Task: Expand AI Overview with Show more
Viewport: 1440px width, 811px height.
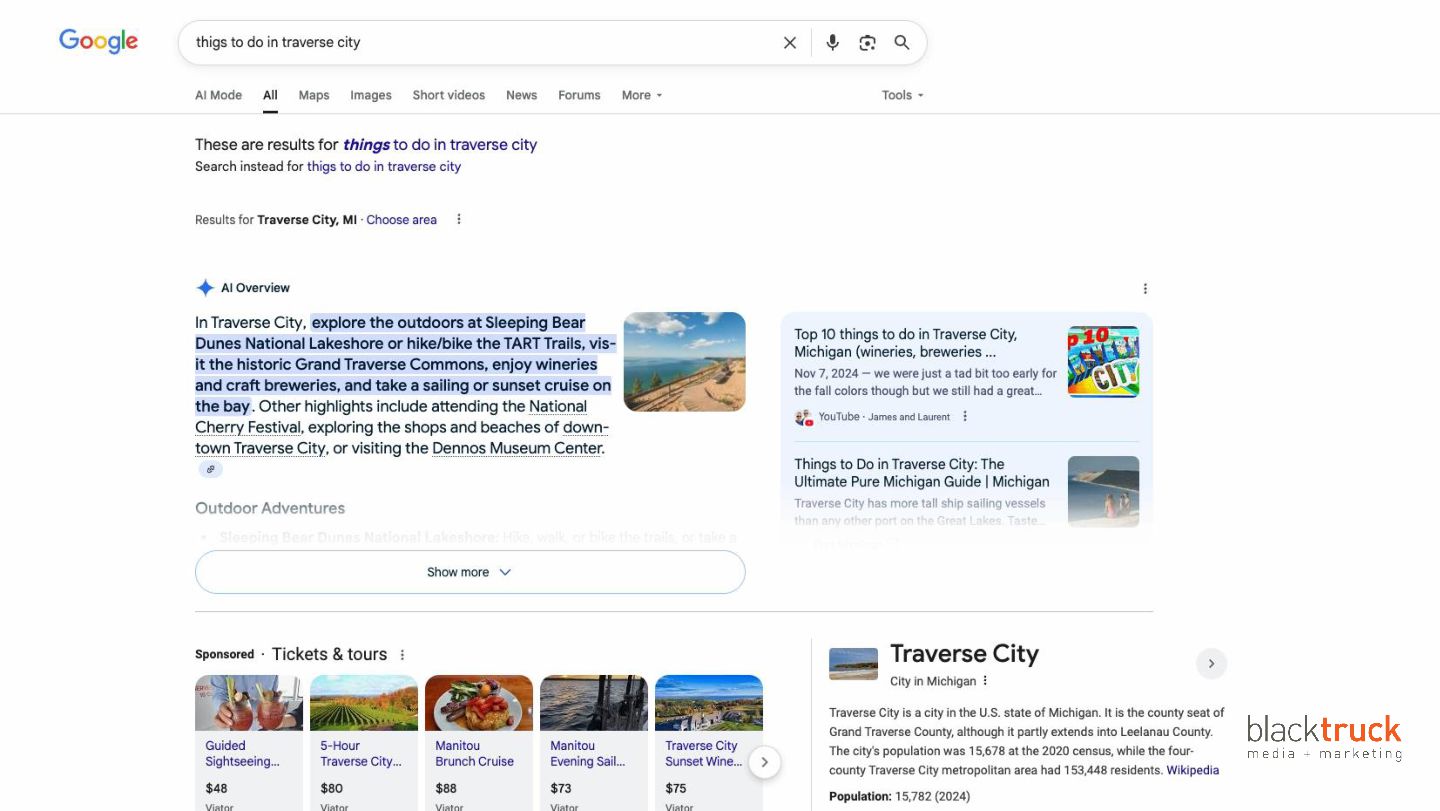Action: 470,572
